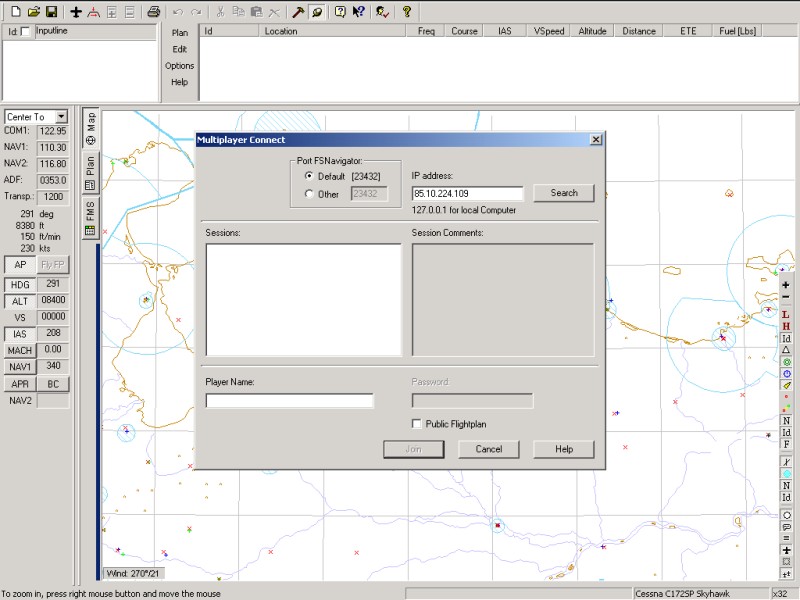Click the hammer tool icon

298,12
